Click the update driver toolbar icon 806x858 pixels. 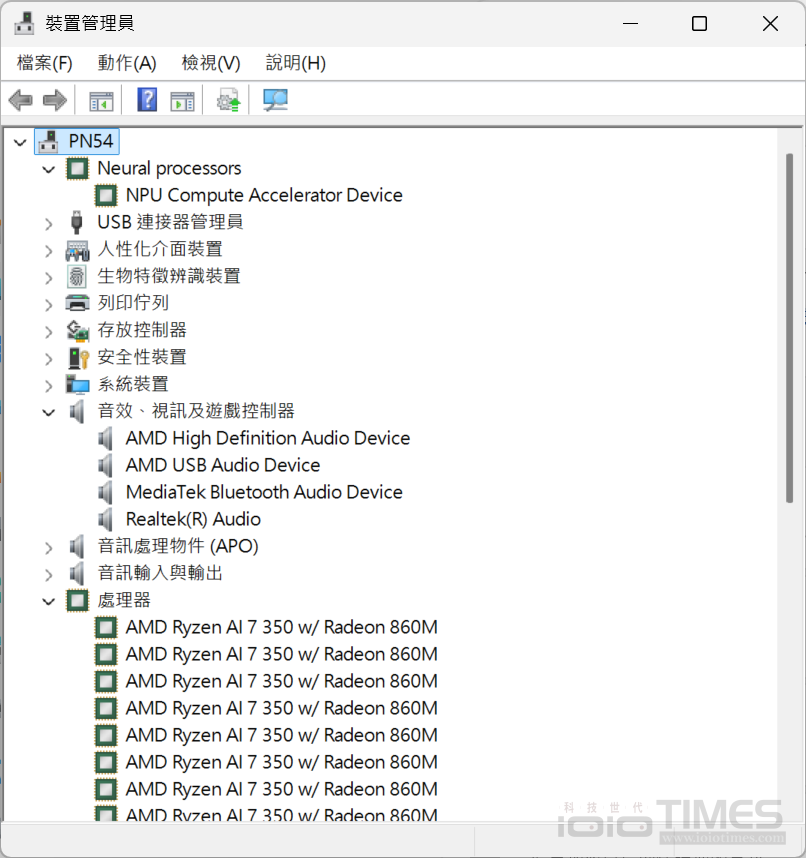229,100
